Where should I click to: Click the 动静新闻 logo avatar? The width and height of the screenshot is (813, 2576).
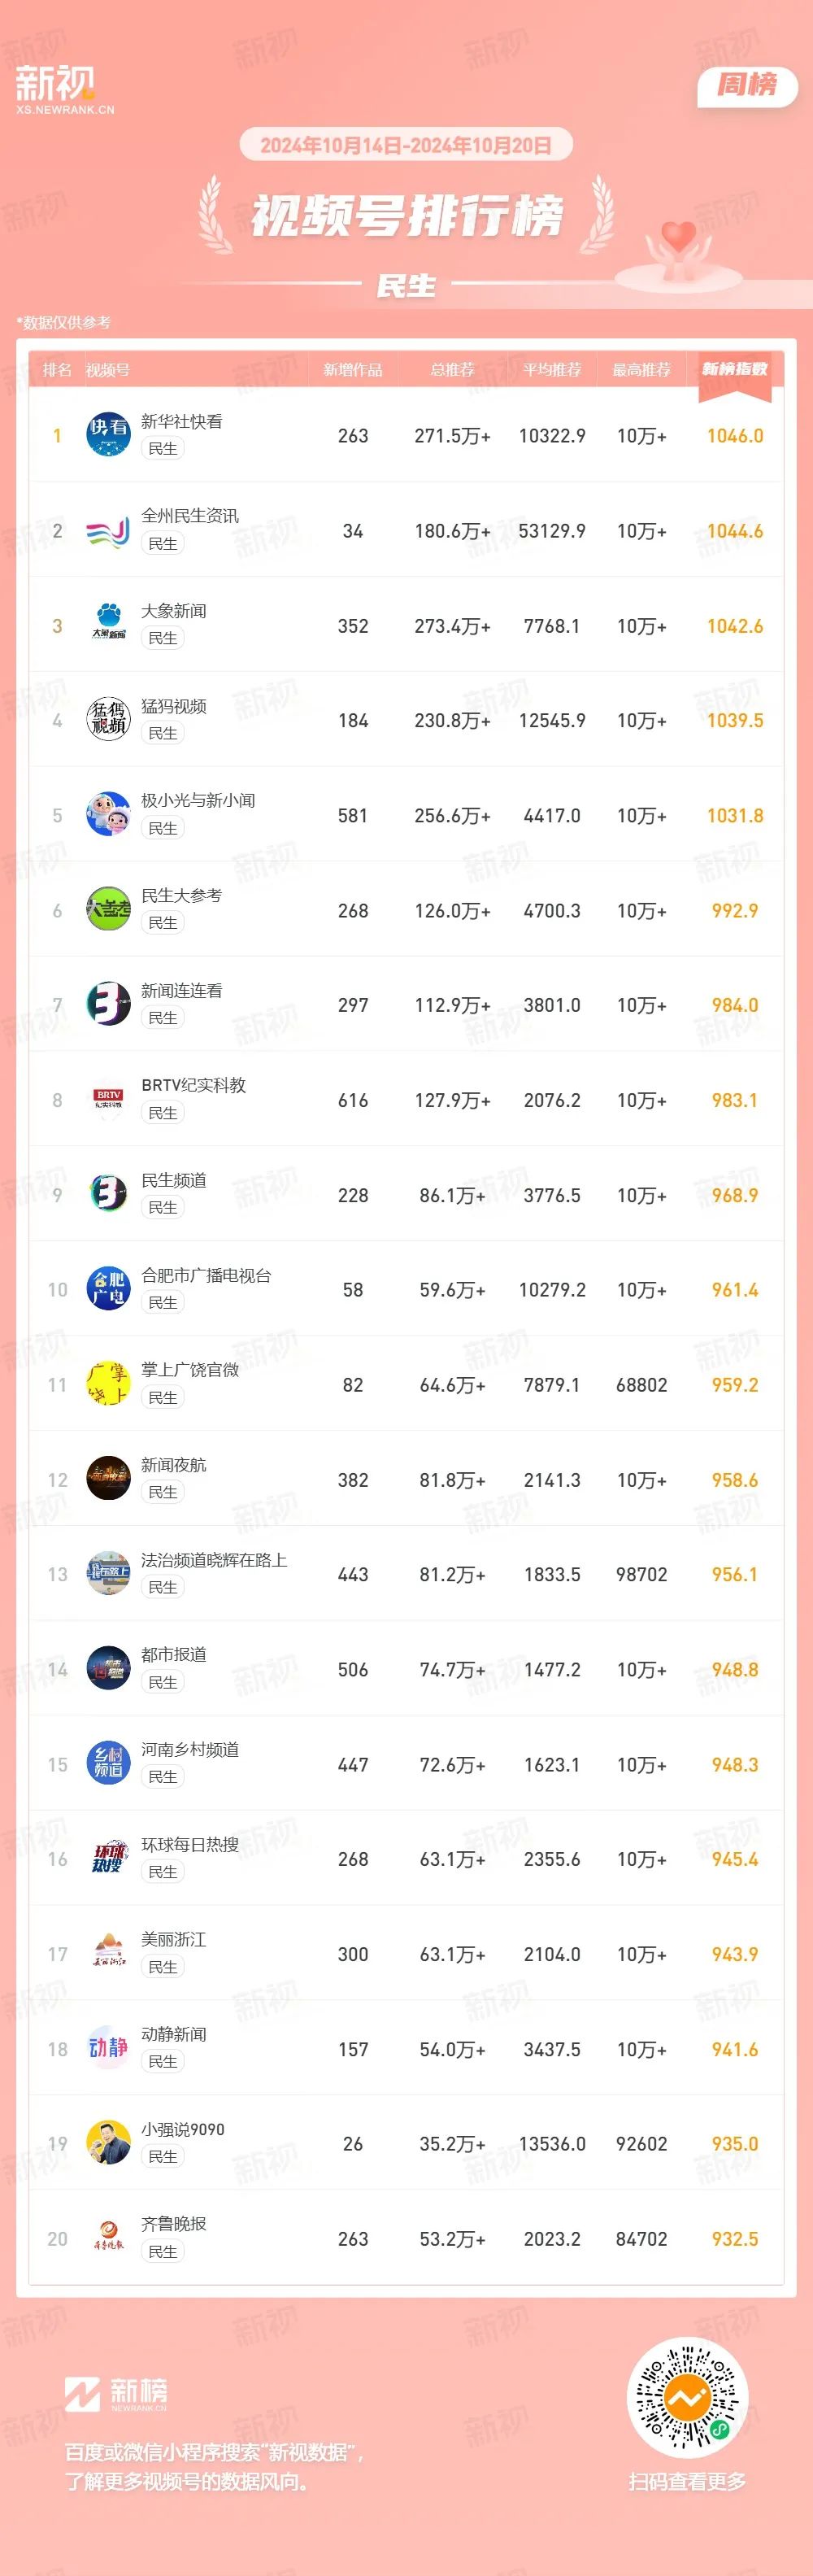108,2049
